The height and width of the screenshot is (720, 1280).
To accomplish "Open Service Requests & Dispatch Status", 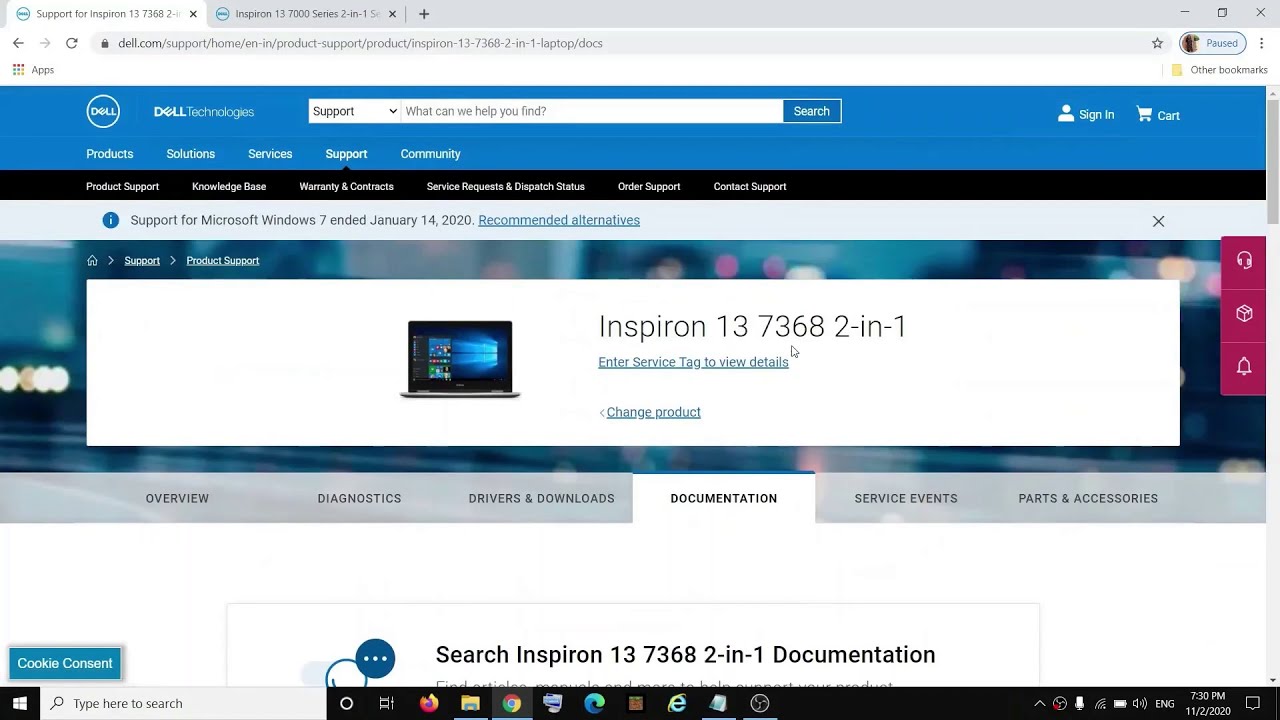I will click(x=505, y=186).
